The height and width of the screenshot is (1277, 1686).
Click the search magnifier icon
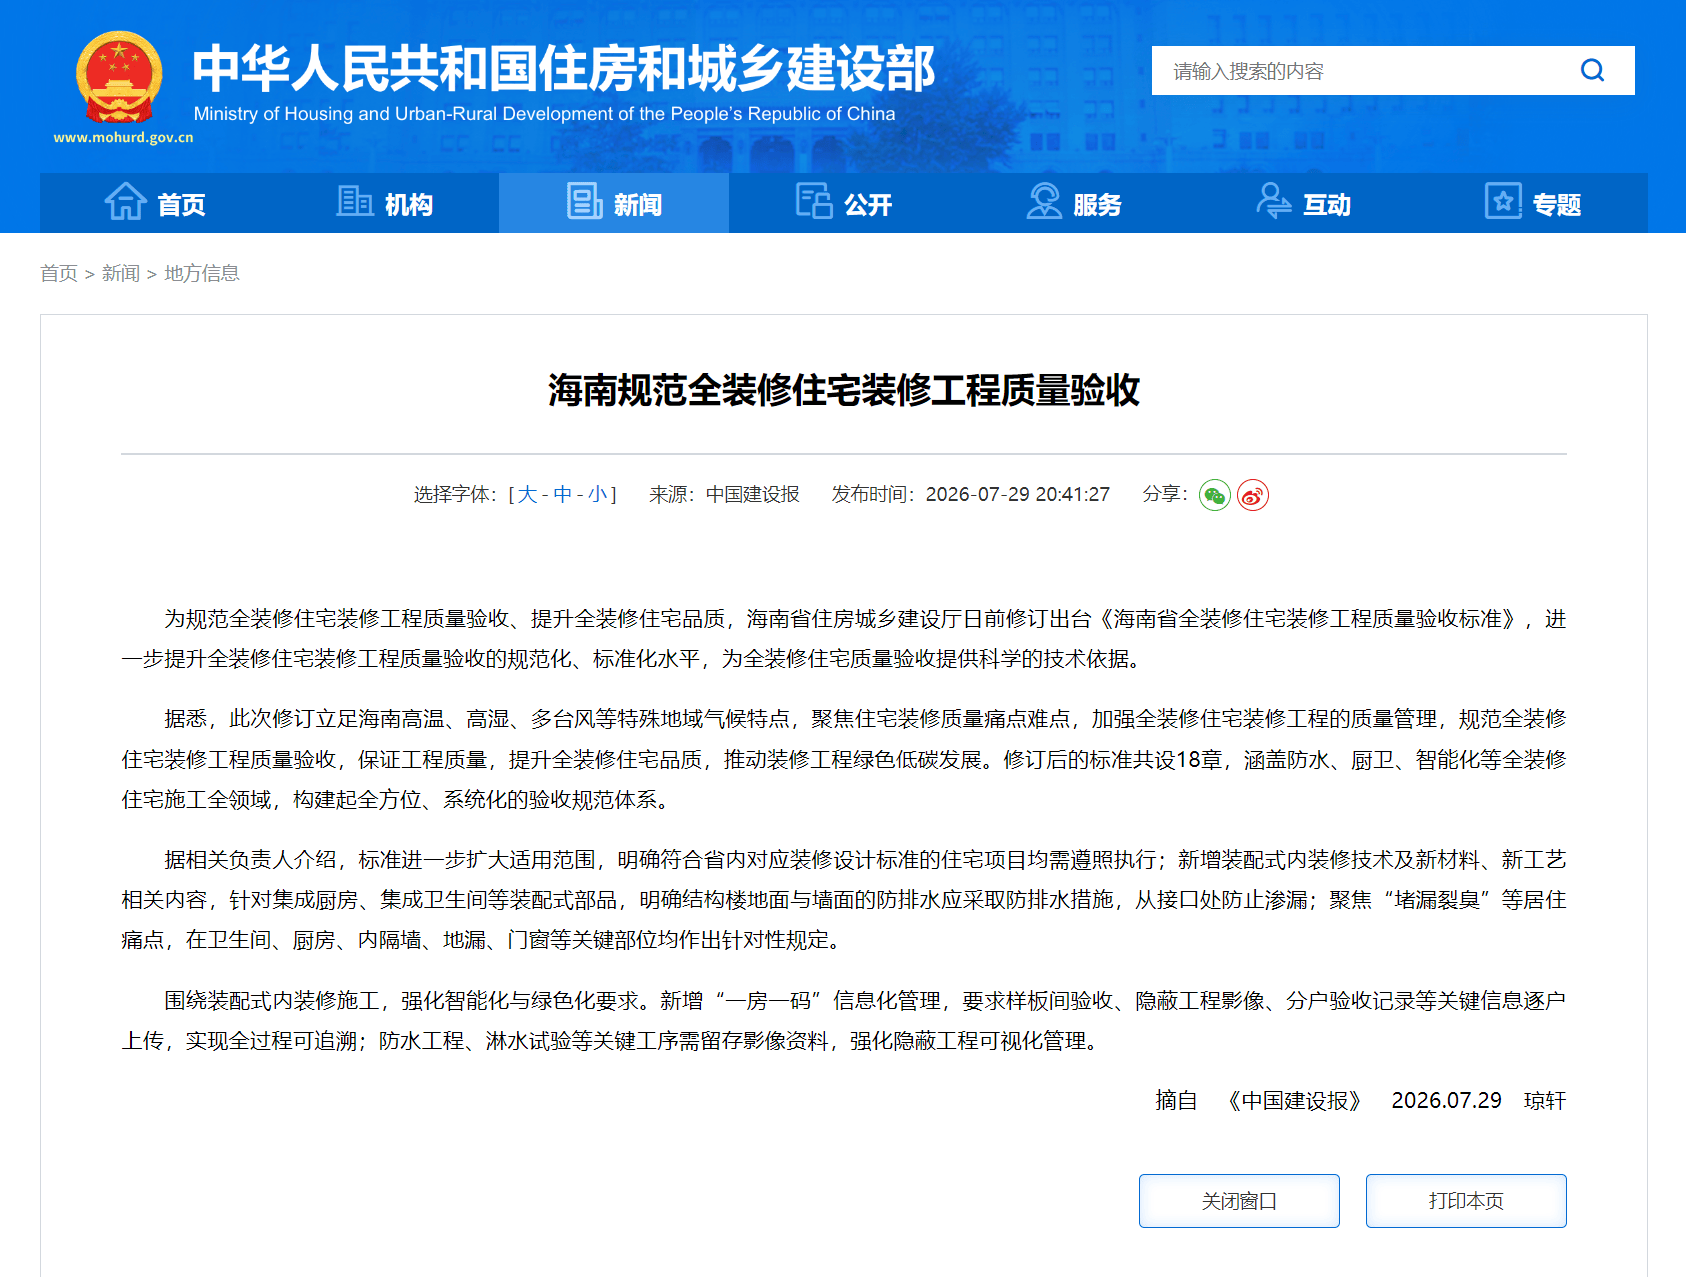(x=1592, y=70)
